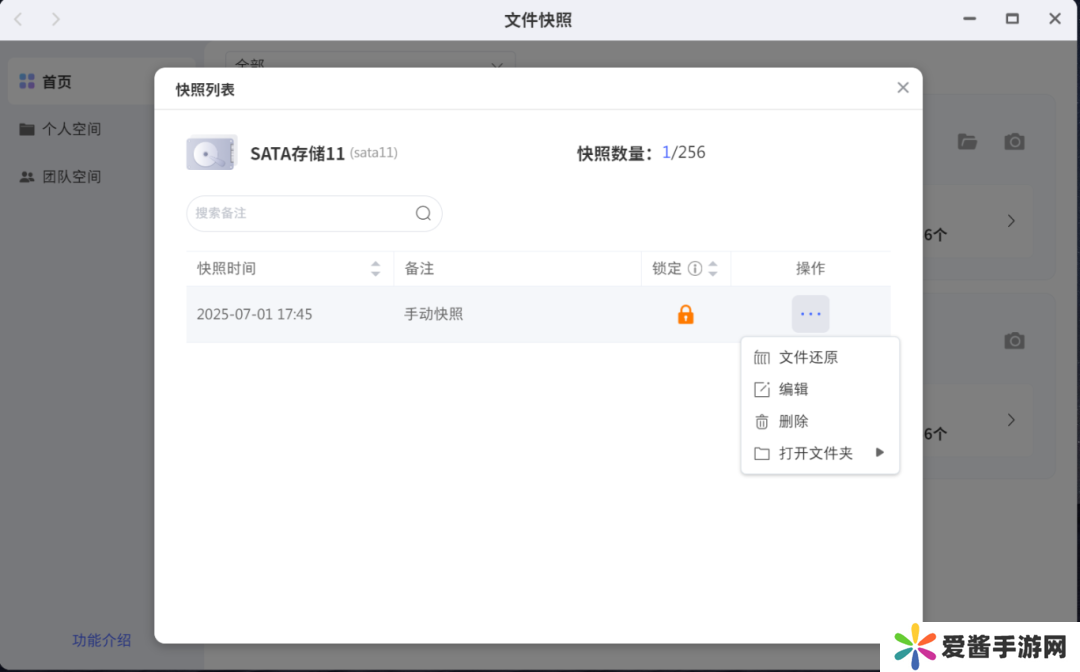Close the 快照列表 dialog
The width and height of the screenshot is (1080, 672).
point(902,88)
